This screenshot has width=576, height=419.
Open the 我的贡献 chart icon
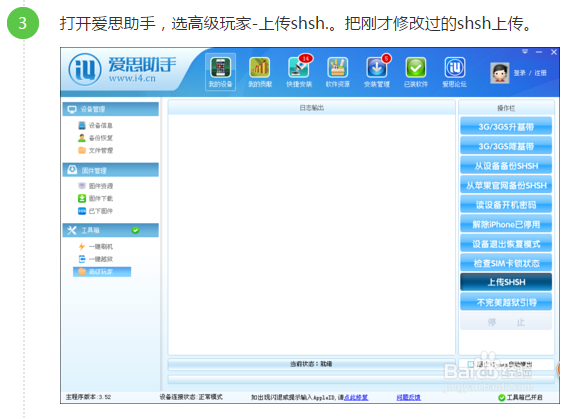(x=260, y=72)
